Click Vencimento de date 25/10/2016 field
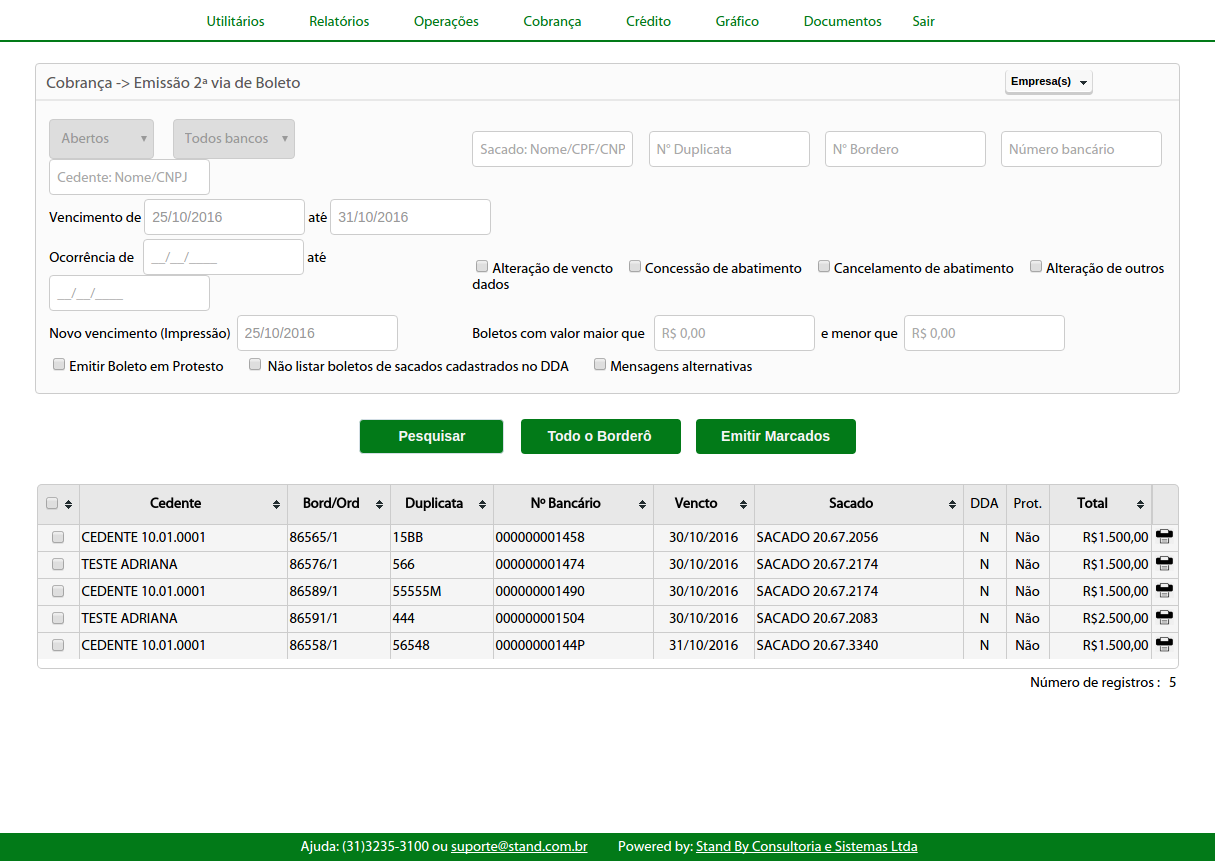Screen dimensions: 1215x861 point(224,217)
